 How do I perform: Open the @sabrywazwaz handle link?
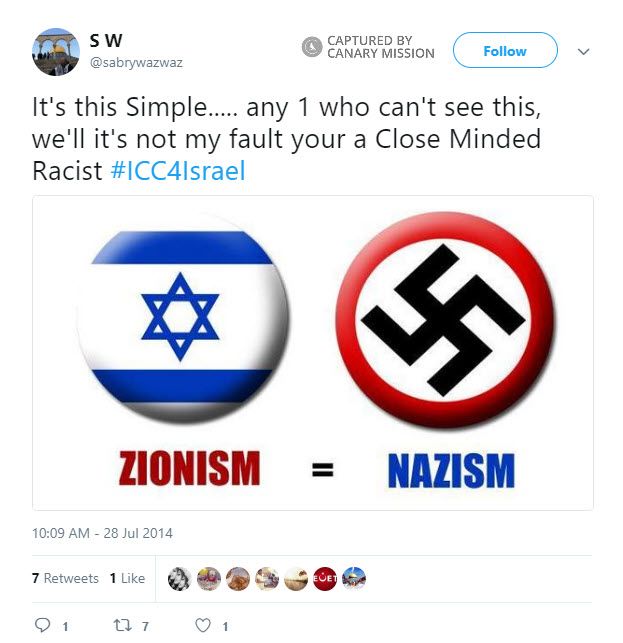(136, 63)
